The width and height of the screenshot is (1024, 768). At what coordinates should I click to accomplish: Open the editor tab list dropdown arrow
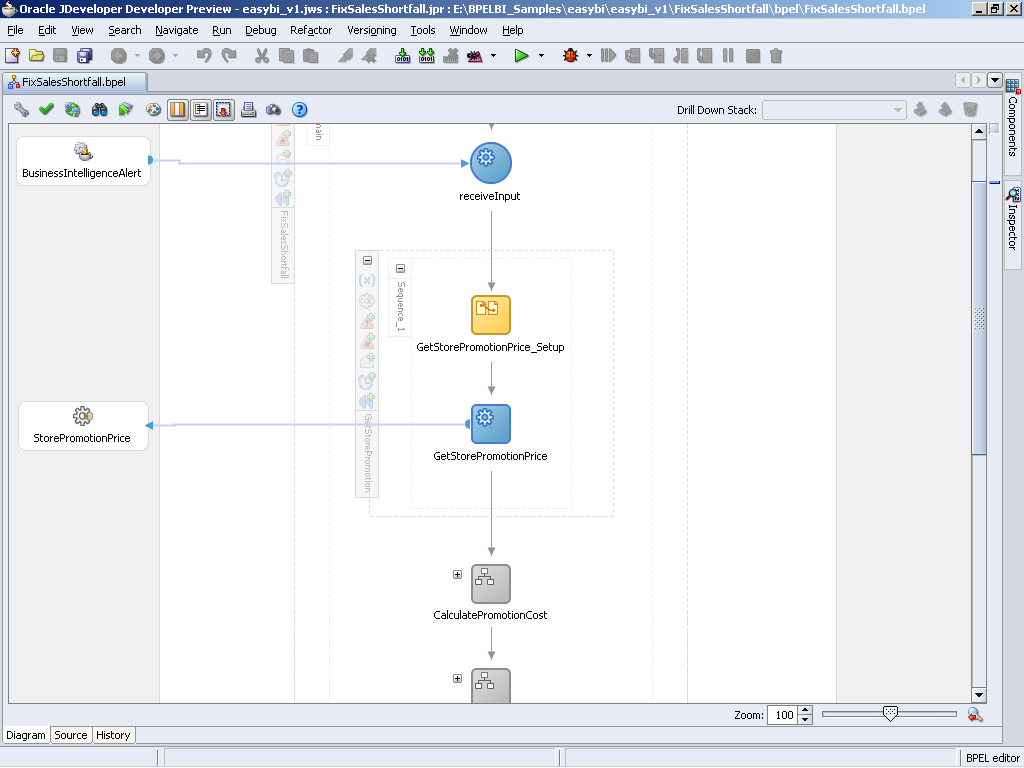[995, 80]
